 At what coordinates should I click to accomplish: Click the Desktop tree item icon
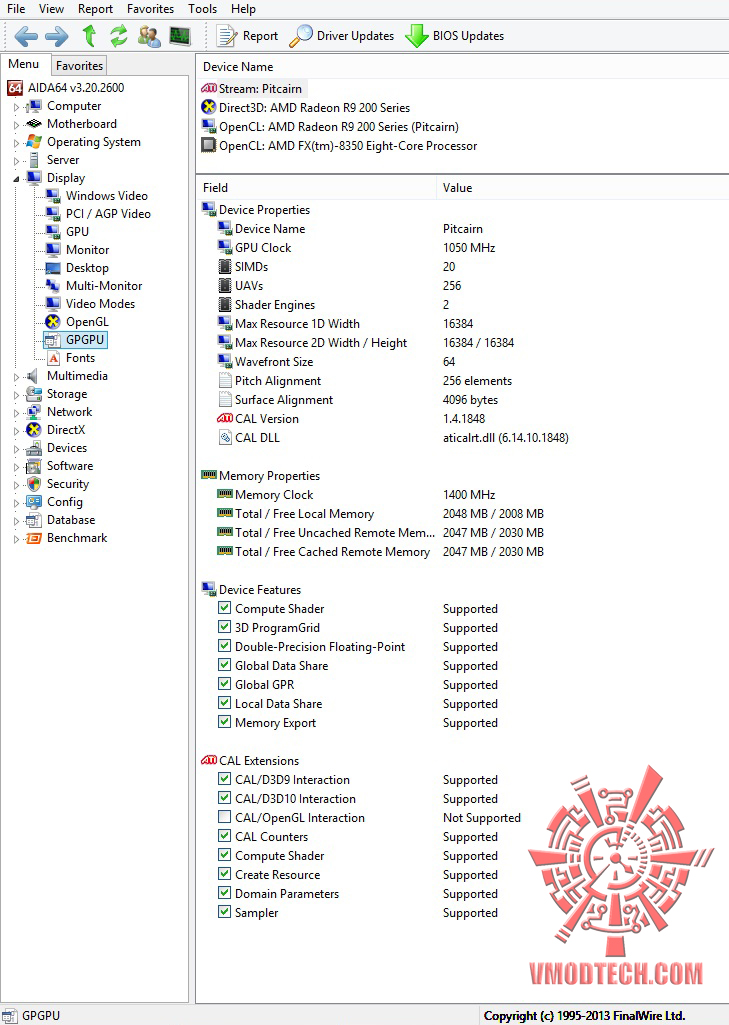coord(53,267)
